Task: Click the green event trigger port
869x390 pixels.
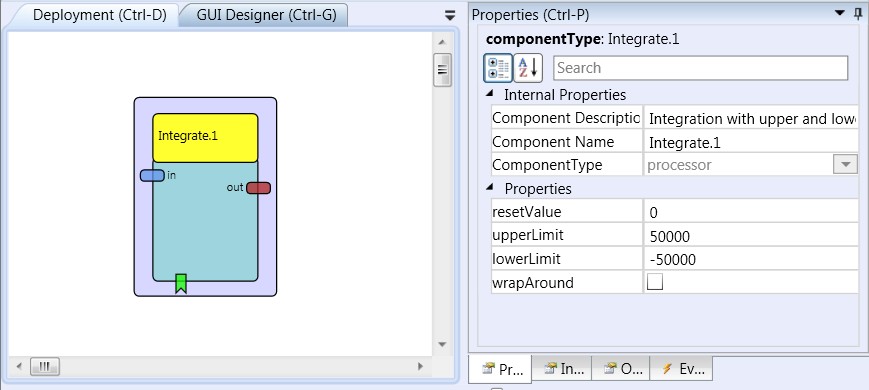Action: 181,284
